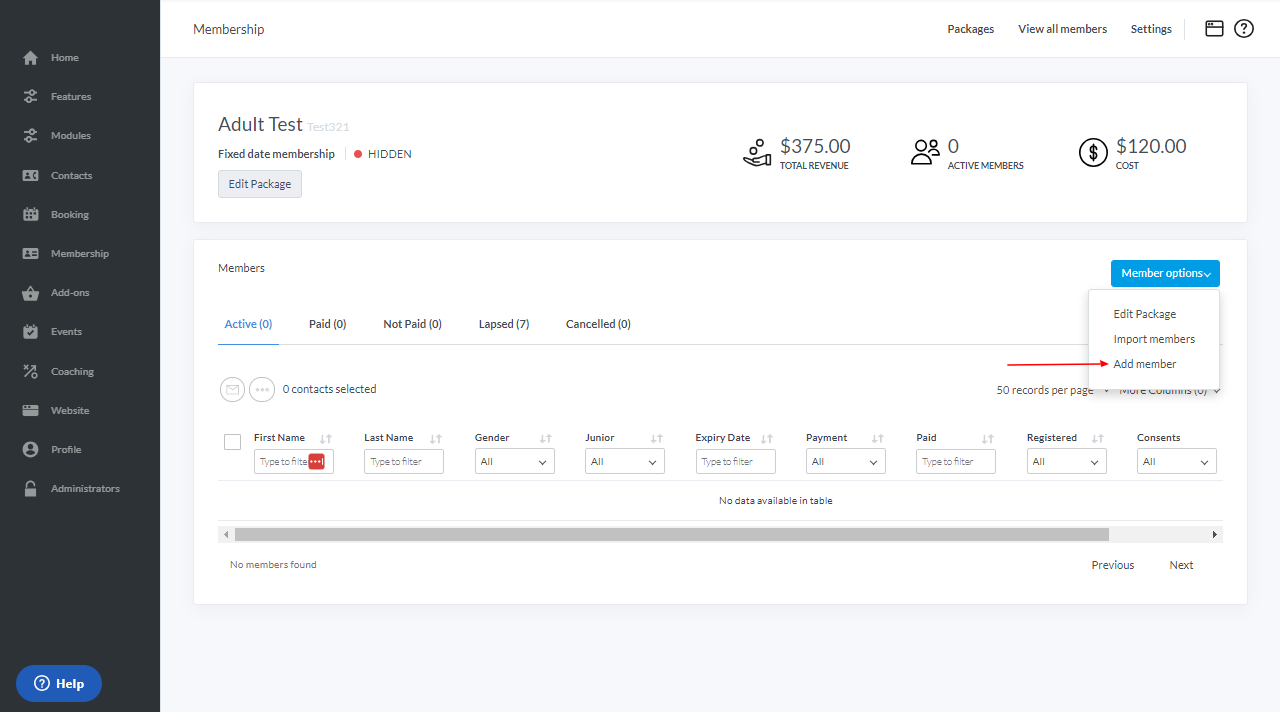Click the Add-ons basket icon
Screen dimensions: 1280x712
click(x=31, y=293)
